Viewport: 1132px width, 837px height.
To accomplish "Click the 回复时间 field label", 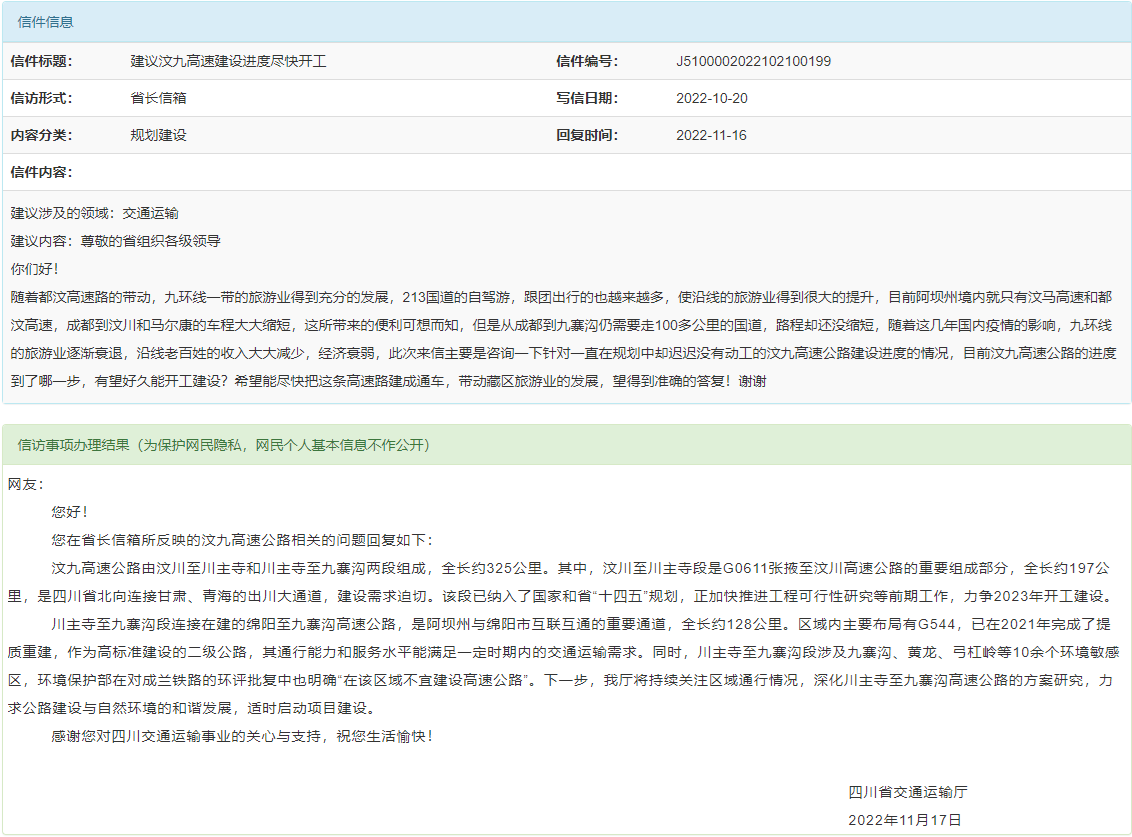I will click(587, 135).
